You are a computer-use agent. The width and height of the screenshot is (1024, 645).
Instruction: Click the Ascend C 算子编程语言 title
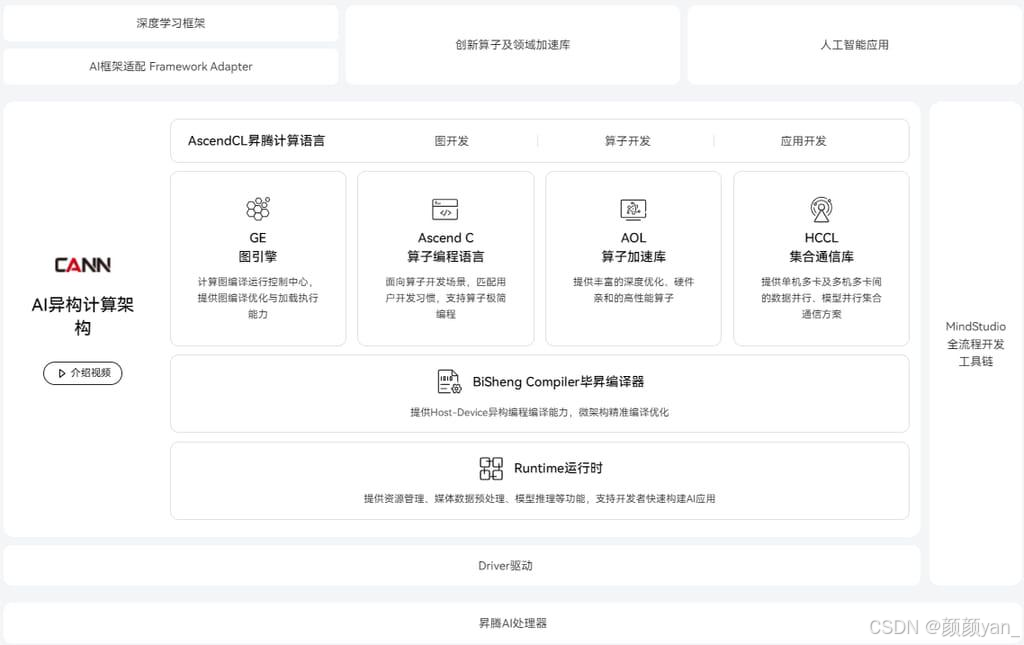[x=445, y=247]
